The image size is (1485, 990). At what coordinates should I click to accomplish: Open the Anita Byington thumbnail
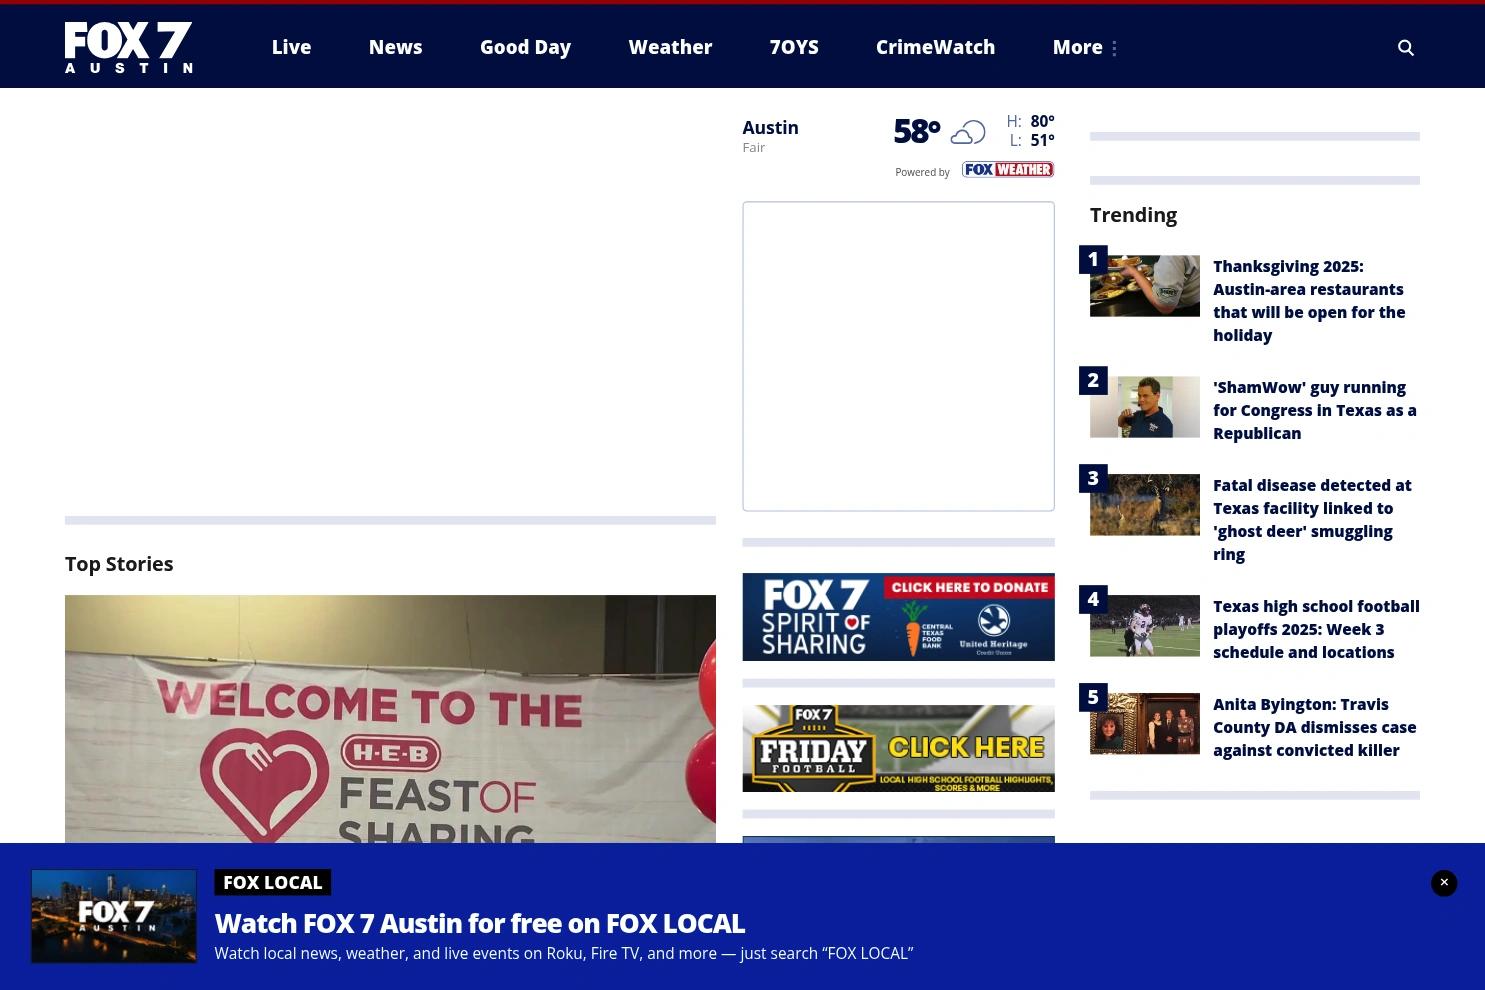[1145, 724]
